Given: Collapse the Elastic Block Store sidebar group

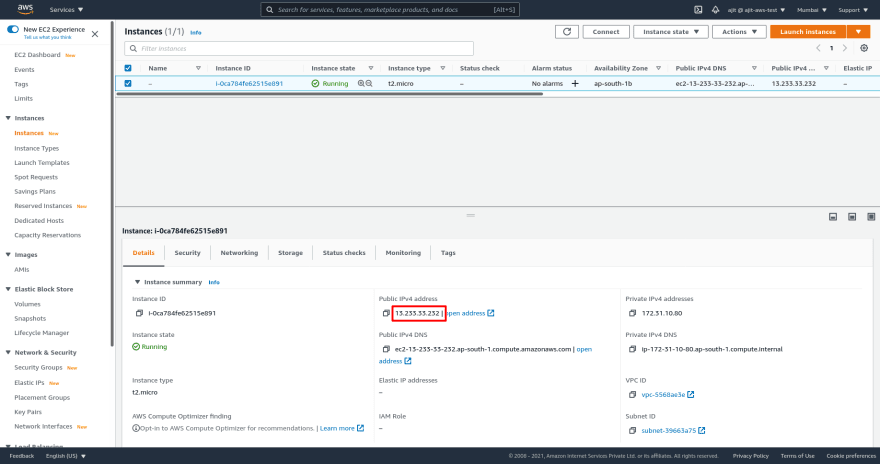Looking at the screenshot, I should click(x=8, y=289).
